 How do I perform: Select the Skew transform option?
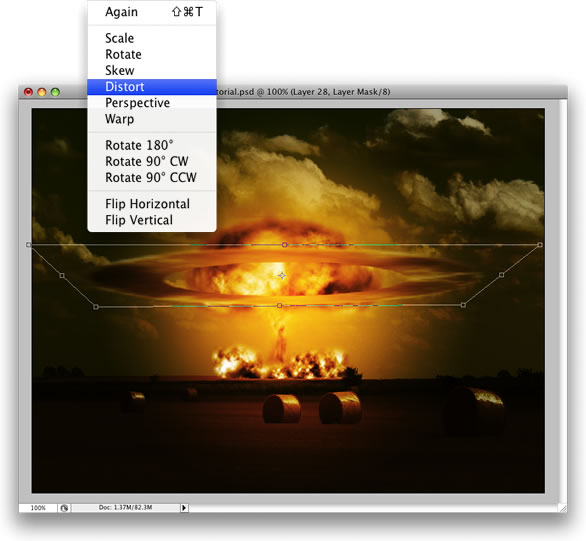tap(152, 71)
